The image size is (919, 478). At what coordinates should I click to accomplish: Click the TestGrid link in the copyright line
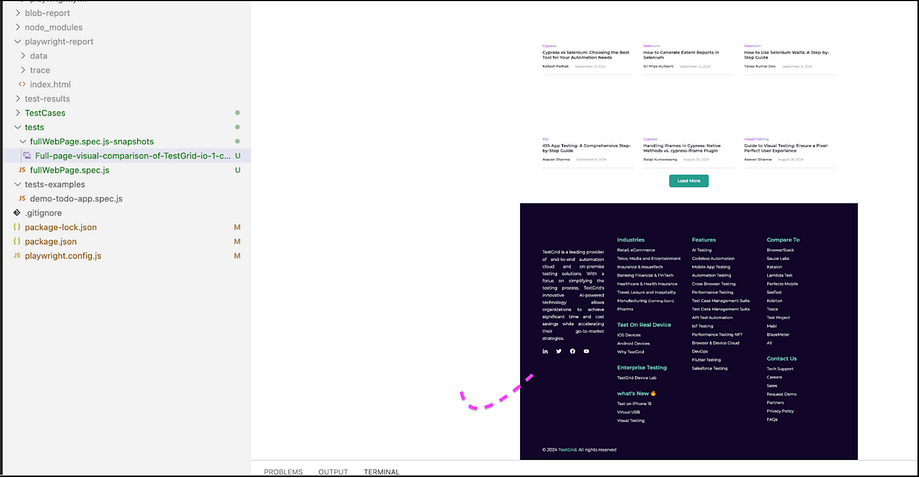tap(567, 450)
